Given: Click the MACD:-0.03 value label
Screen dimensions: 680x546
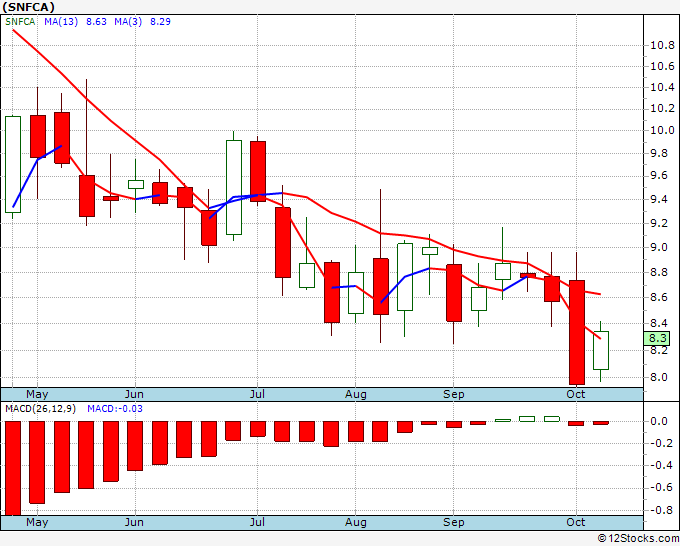Looking at the screenshot, I should (115, 409).
